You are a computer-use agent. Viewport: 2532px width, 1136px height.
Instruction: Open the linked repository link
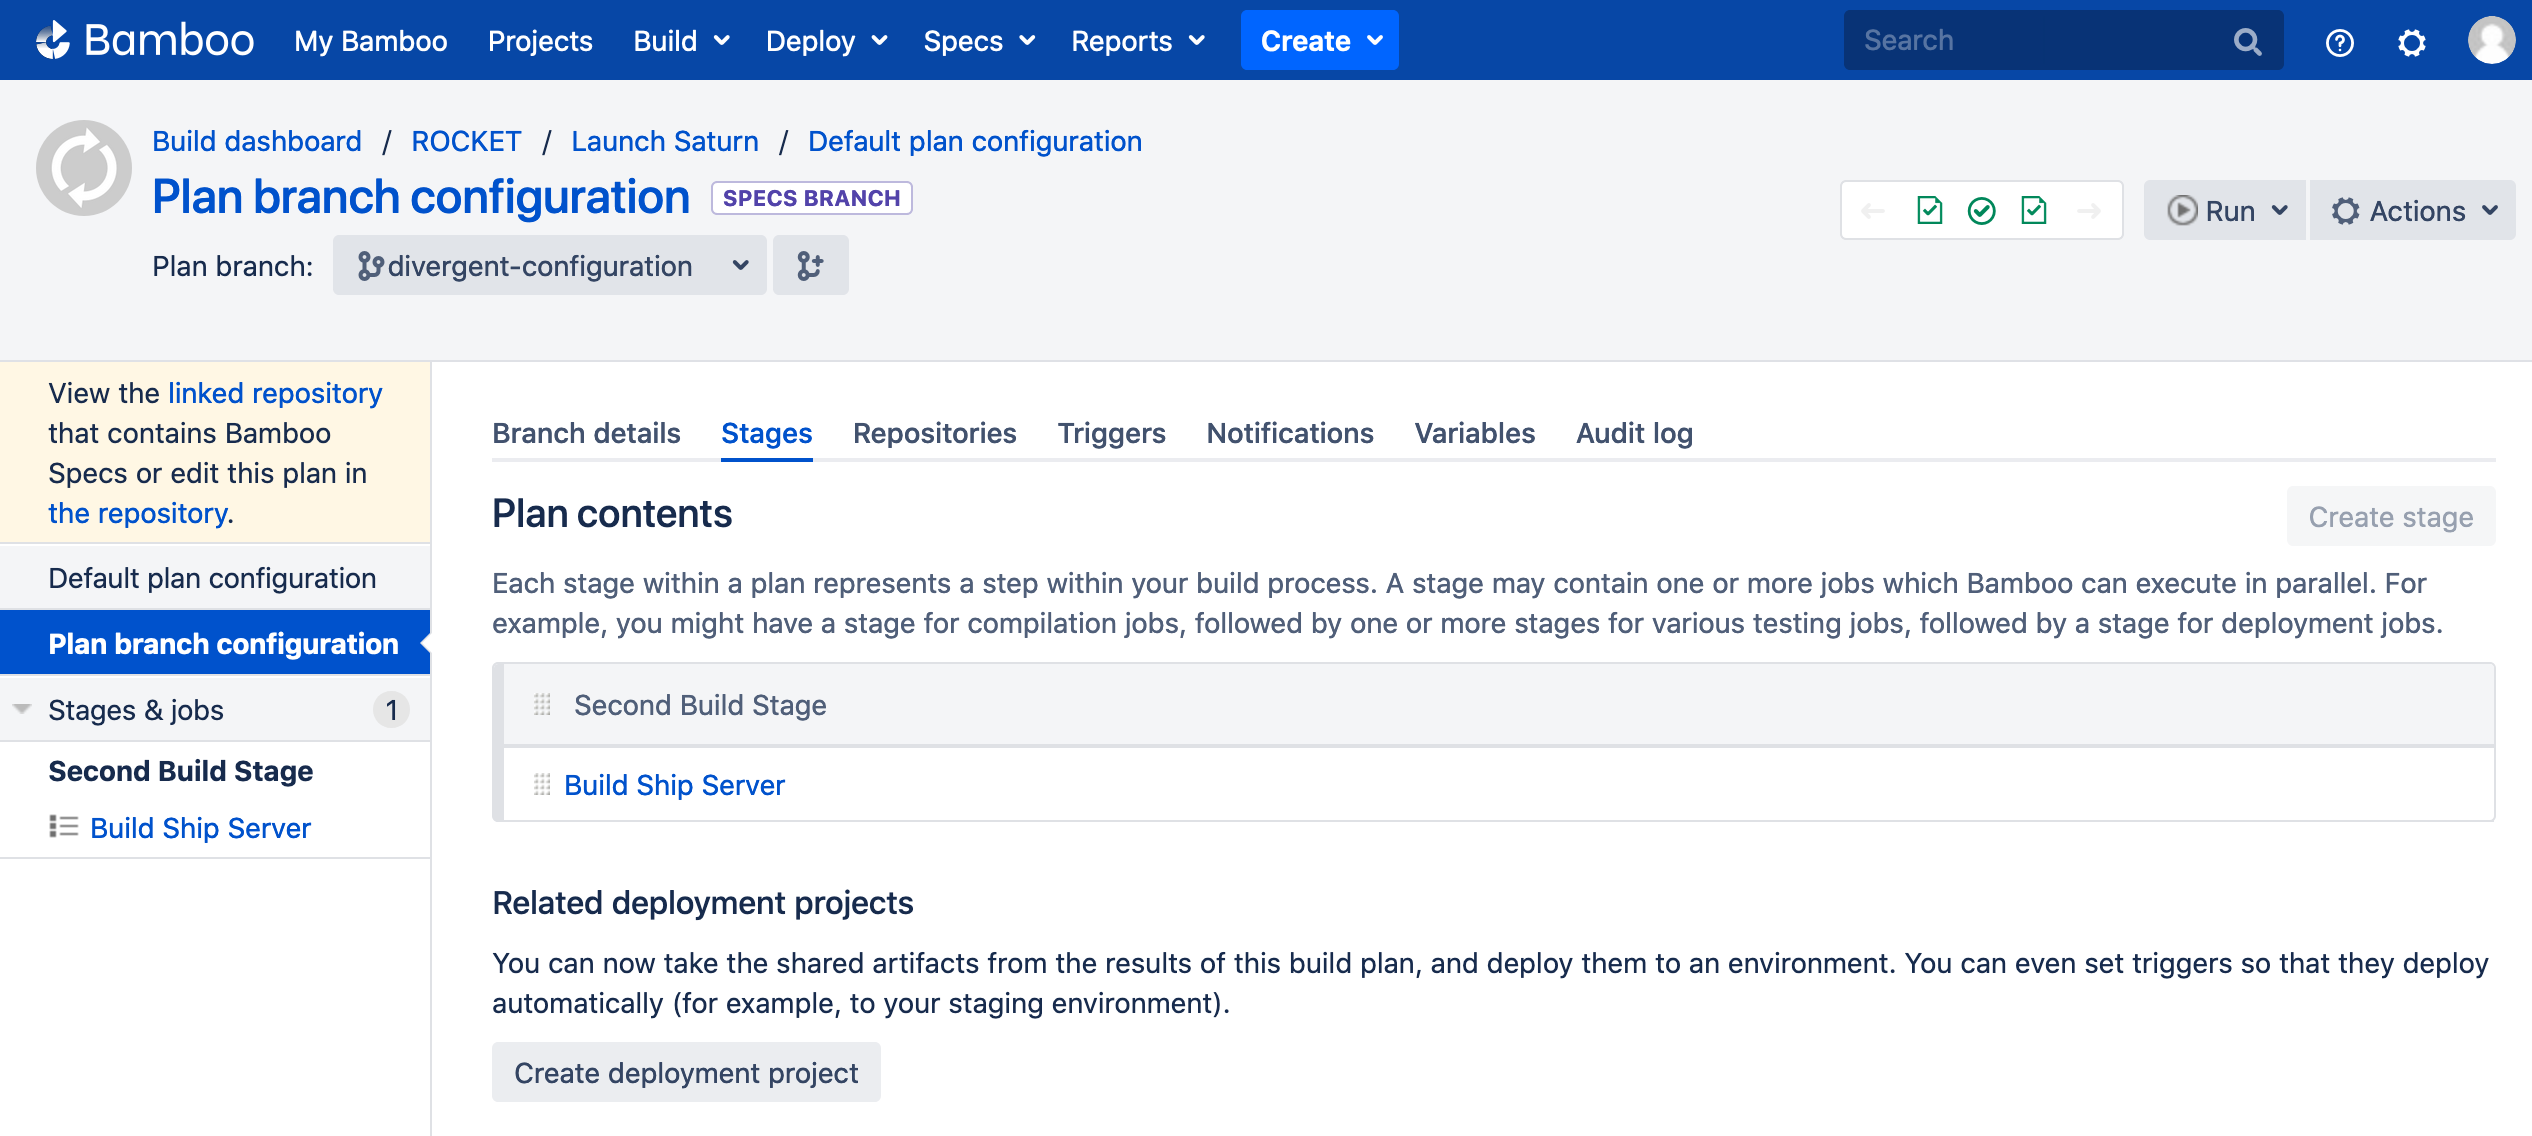click(275, 393)
